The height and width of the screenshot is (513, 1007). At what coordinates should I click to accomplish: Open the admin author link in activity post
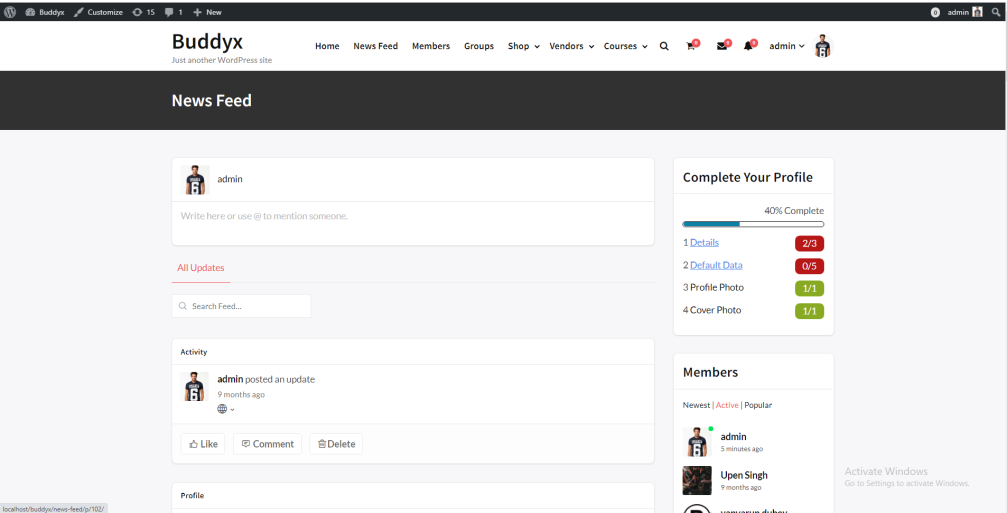tap(230, 379)
